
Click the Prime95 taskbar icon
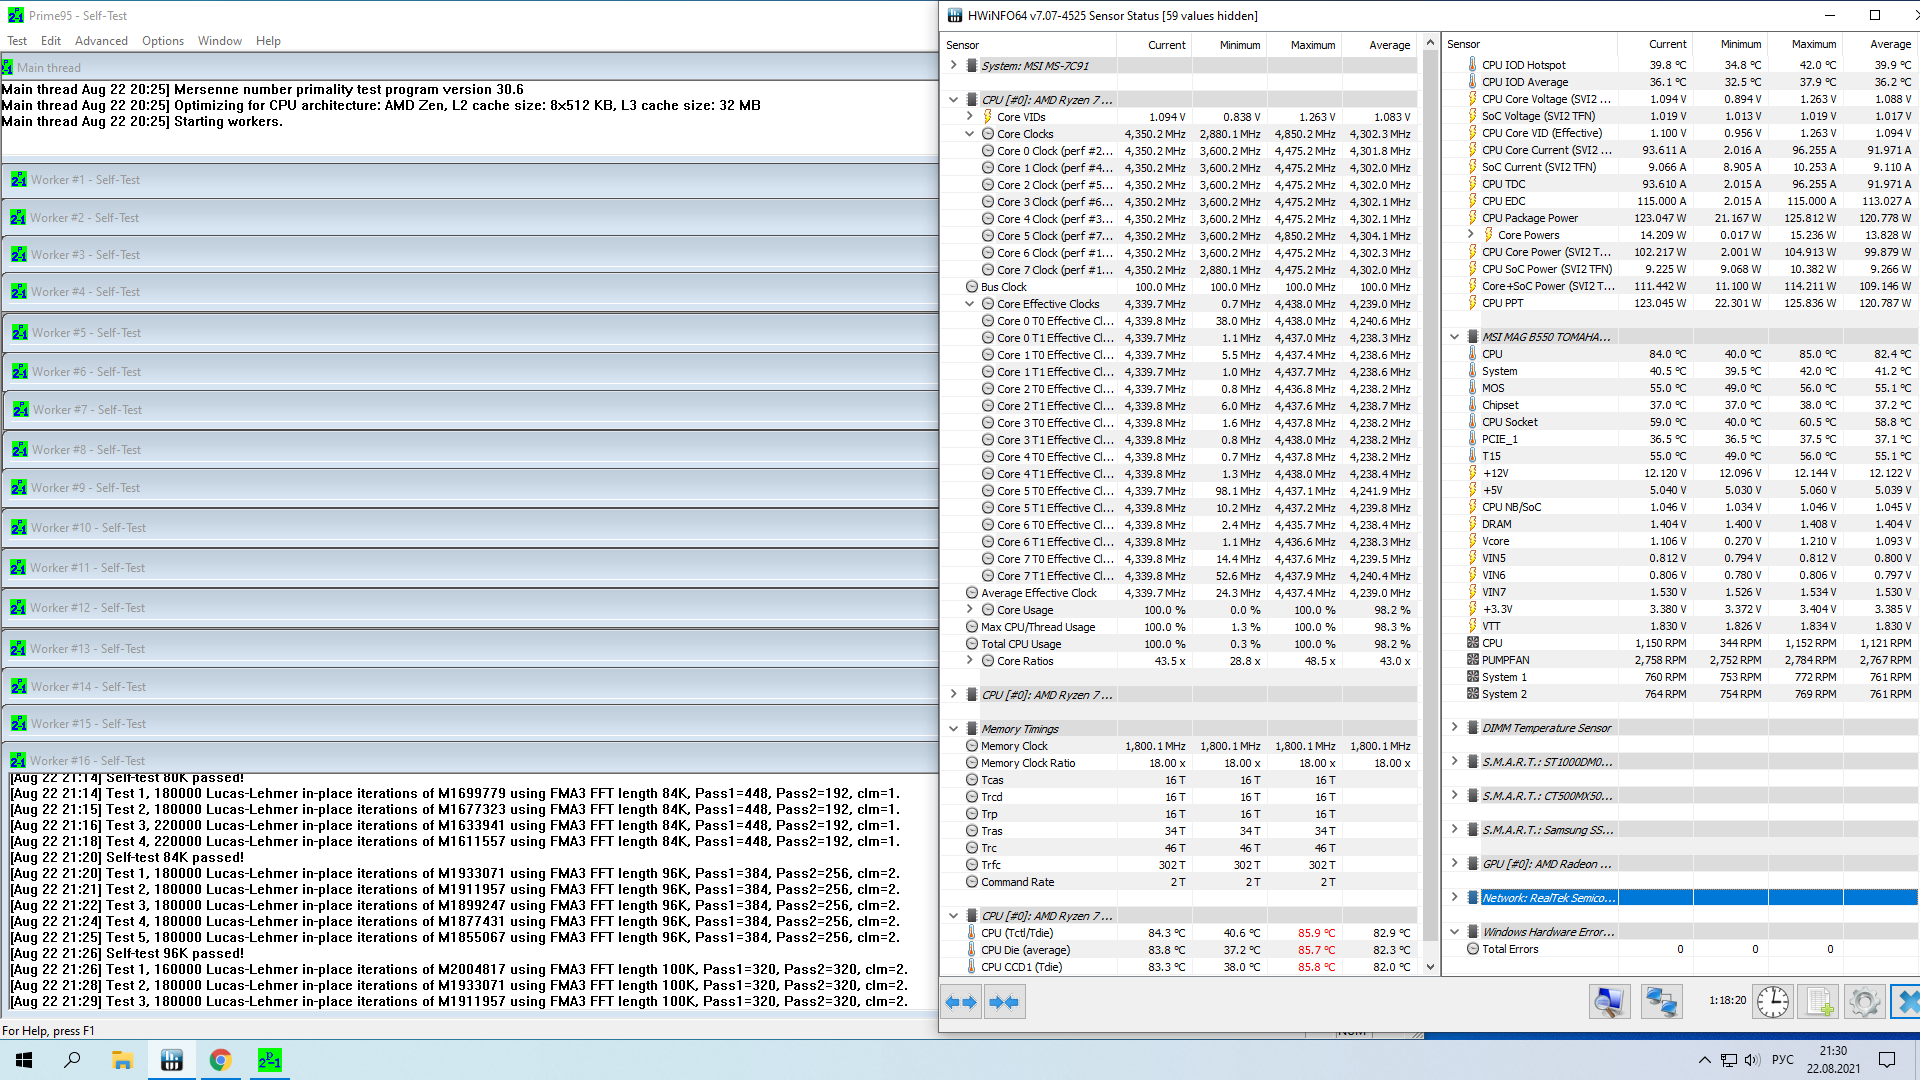pos(269,1060)
